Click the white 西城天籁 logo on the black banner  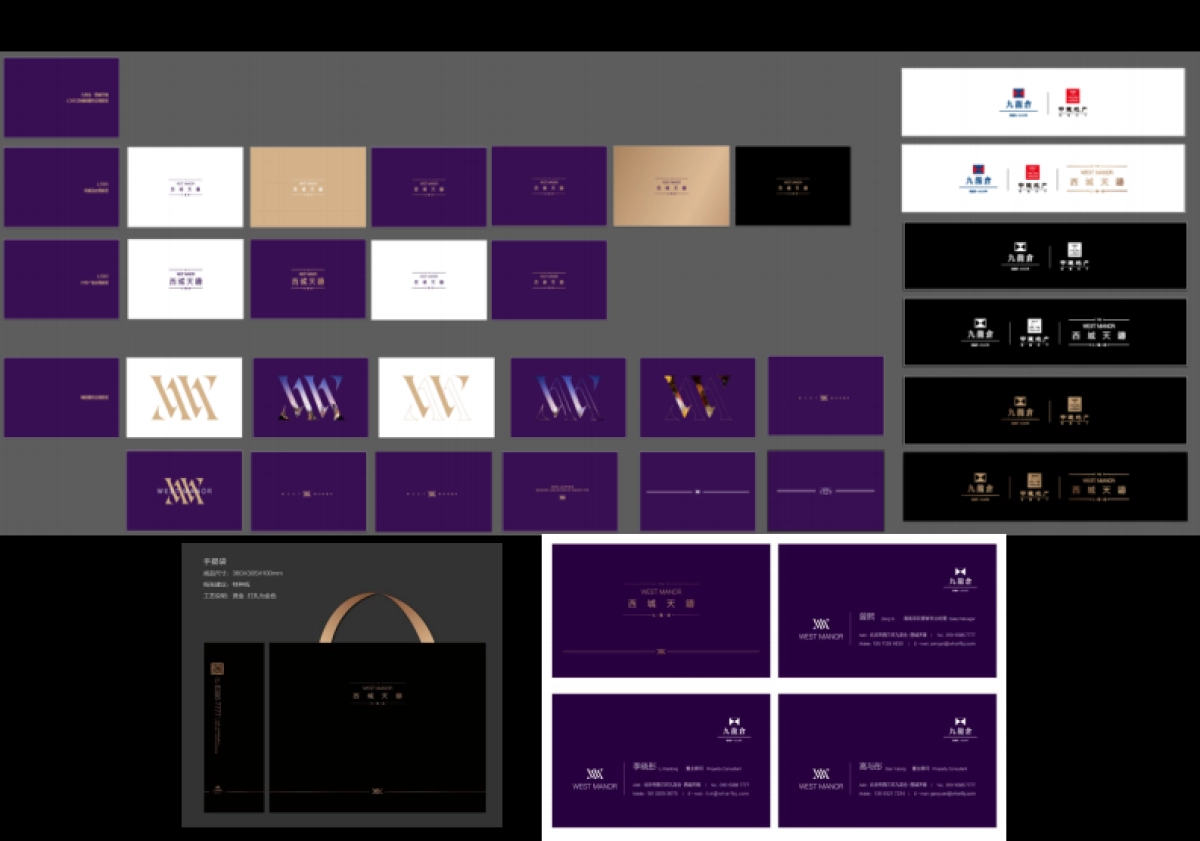pos(1098,333)
